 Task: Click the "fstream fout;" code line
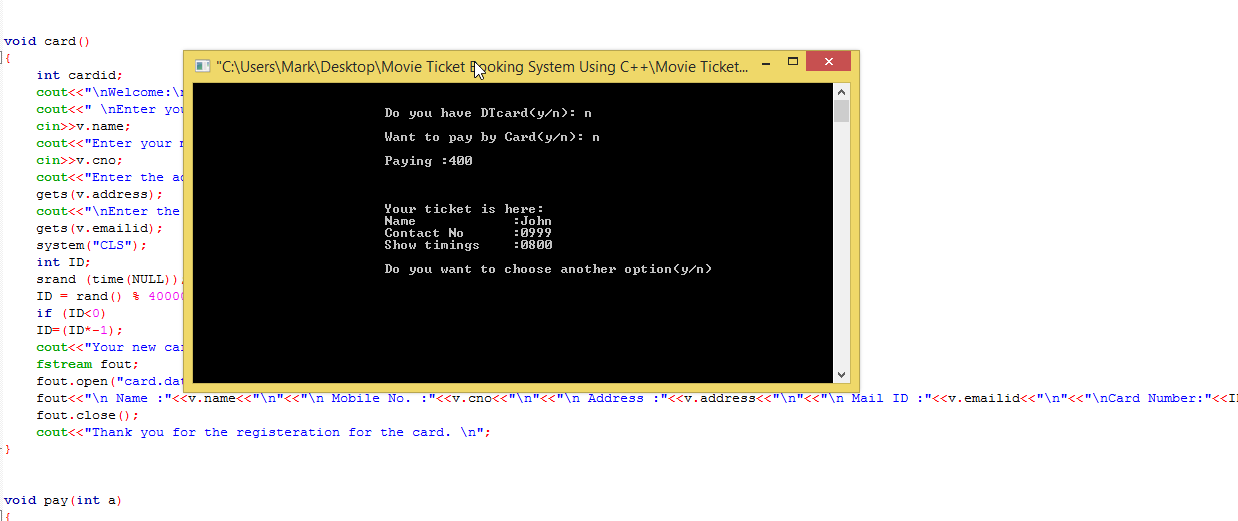[87, 364]
